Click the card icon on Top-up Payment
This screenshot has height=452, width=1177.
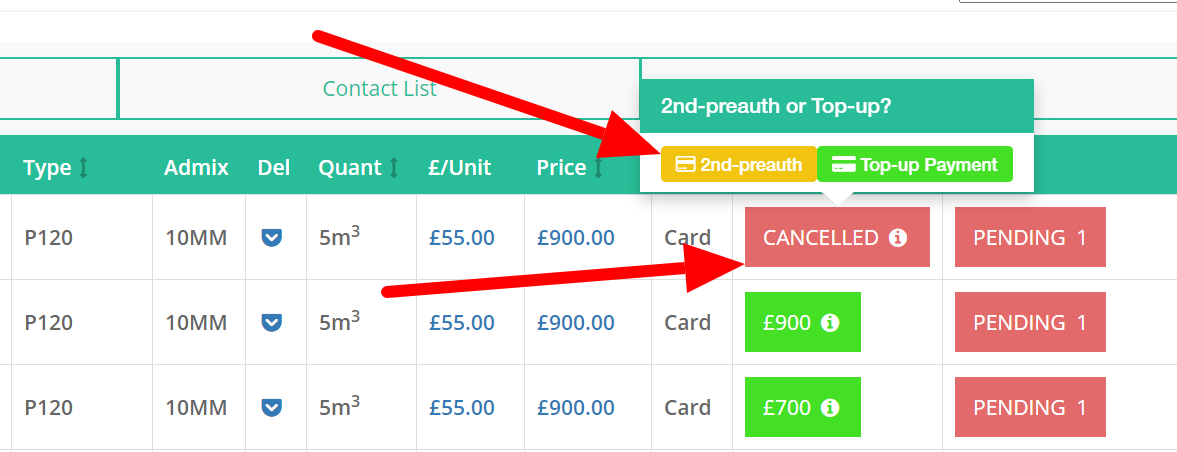click(x=843, y=165)
